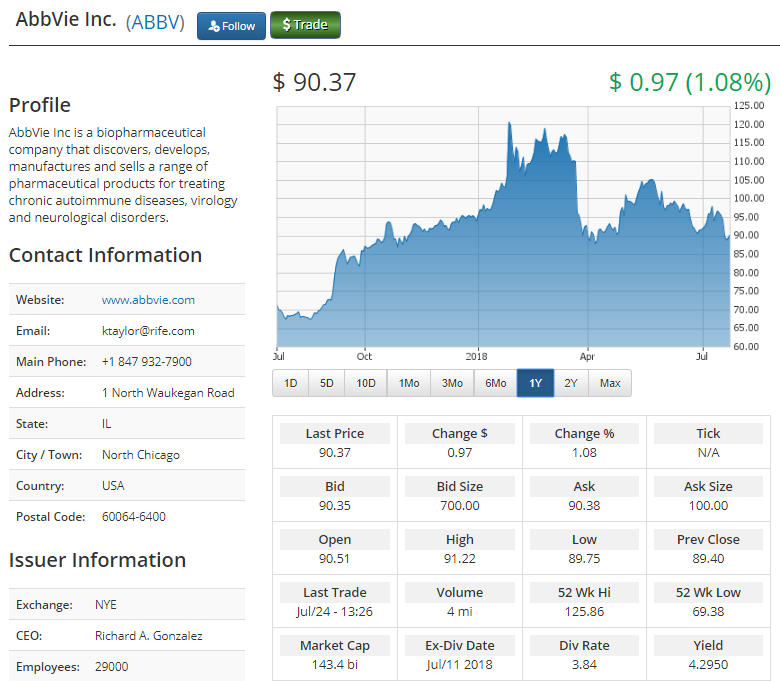Select the 1Y chart range
Screen dimensions: 780x681
coord(535,383)
